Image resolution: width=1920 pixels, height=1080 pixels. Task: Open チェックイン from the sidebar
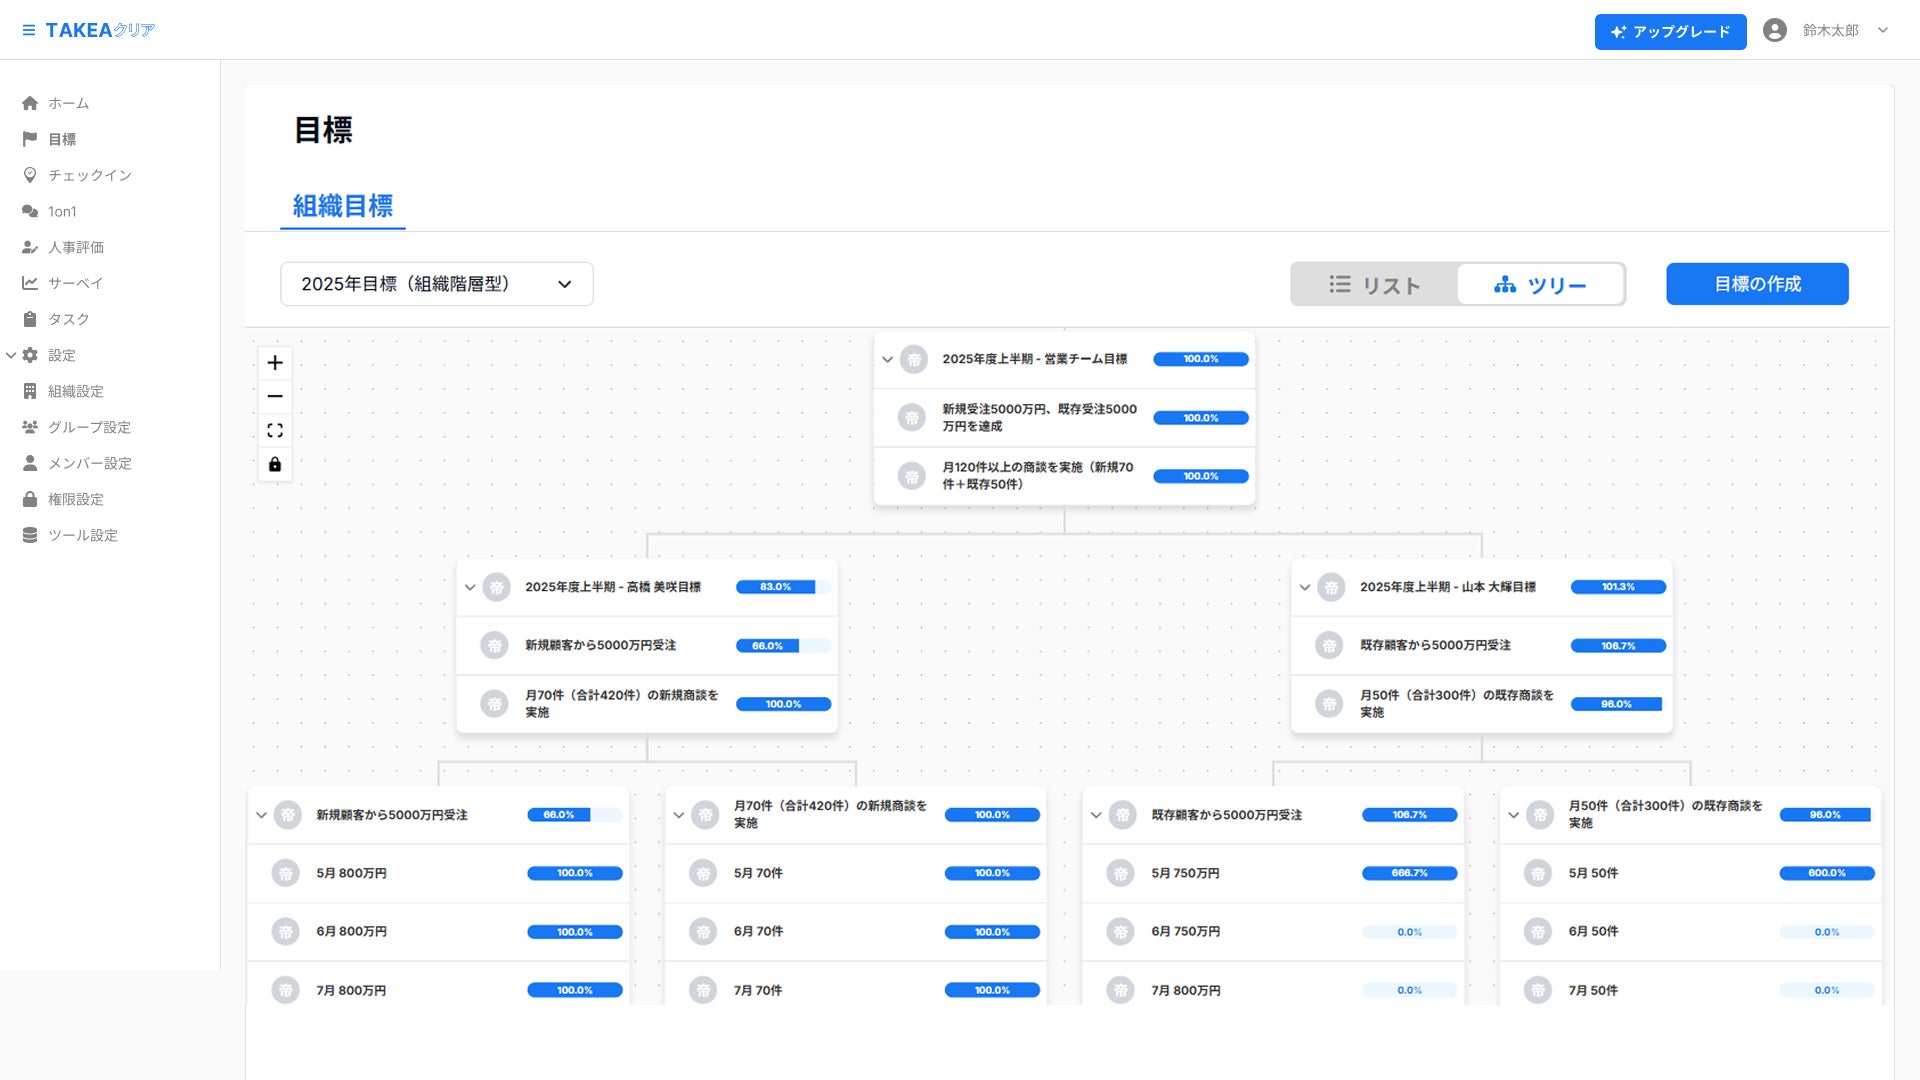coord(89,175)
